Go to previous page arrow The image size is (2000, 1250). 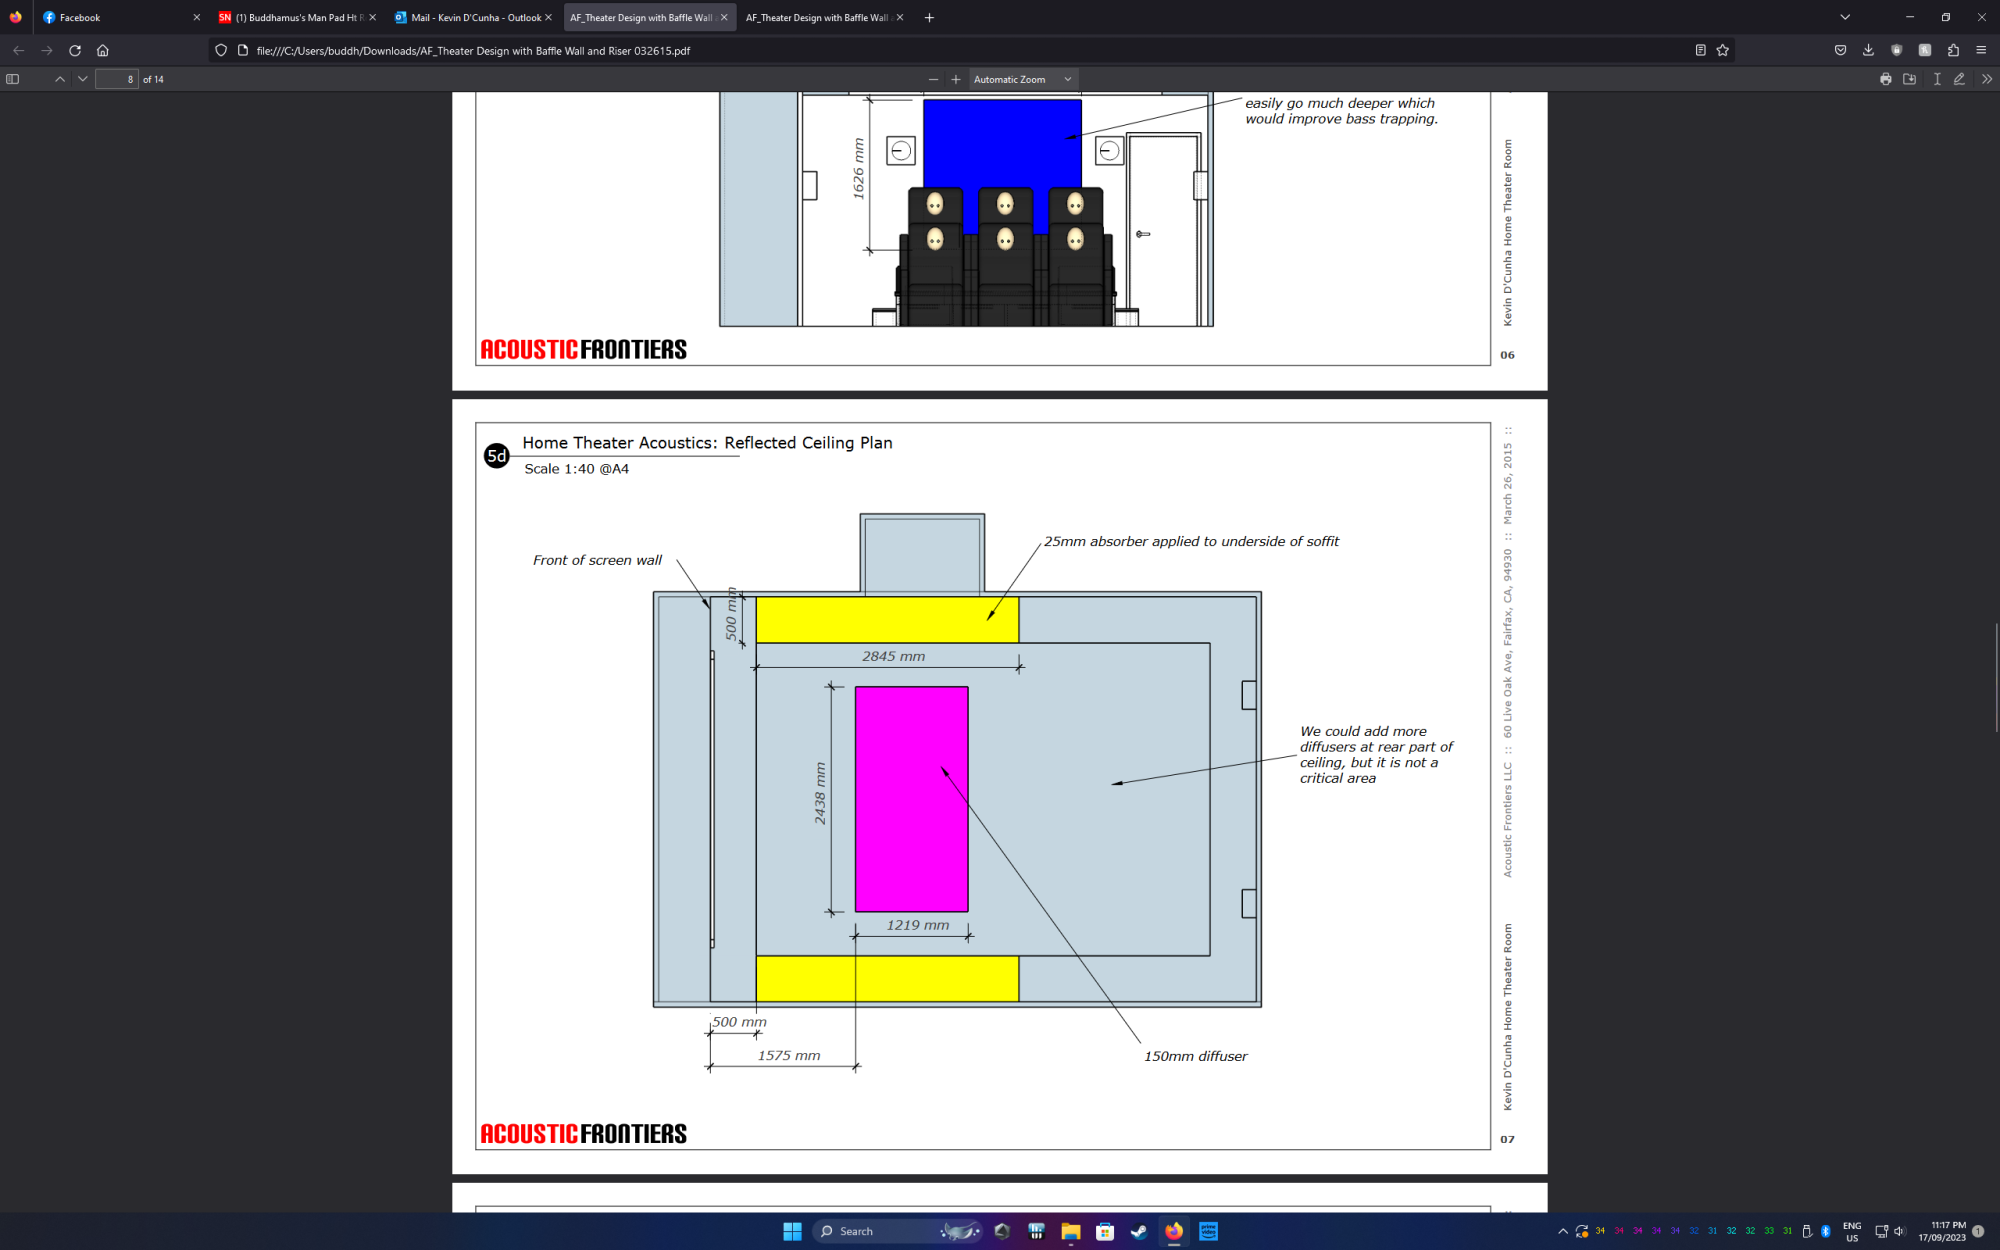[60, 79]
